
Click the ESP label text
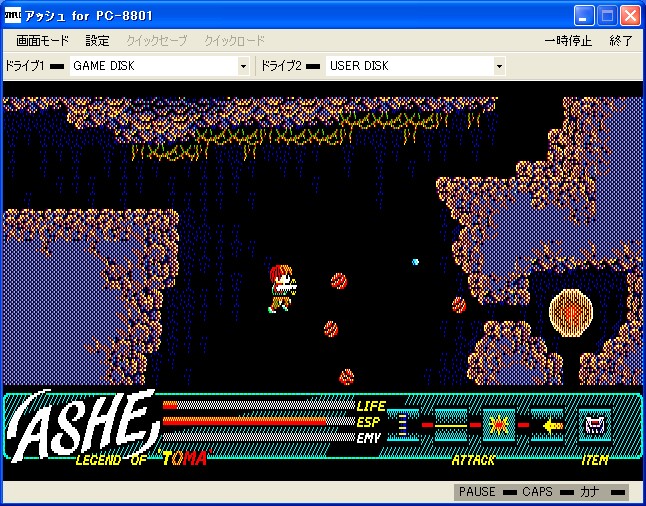pos(368,422)
